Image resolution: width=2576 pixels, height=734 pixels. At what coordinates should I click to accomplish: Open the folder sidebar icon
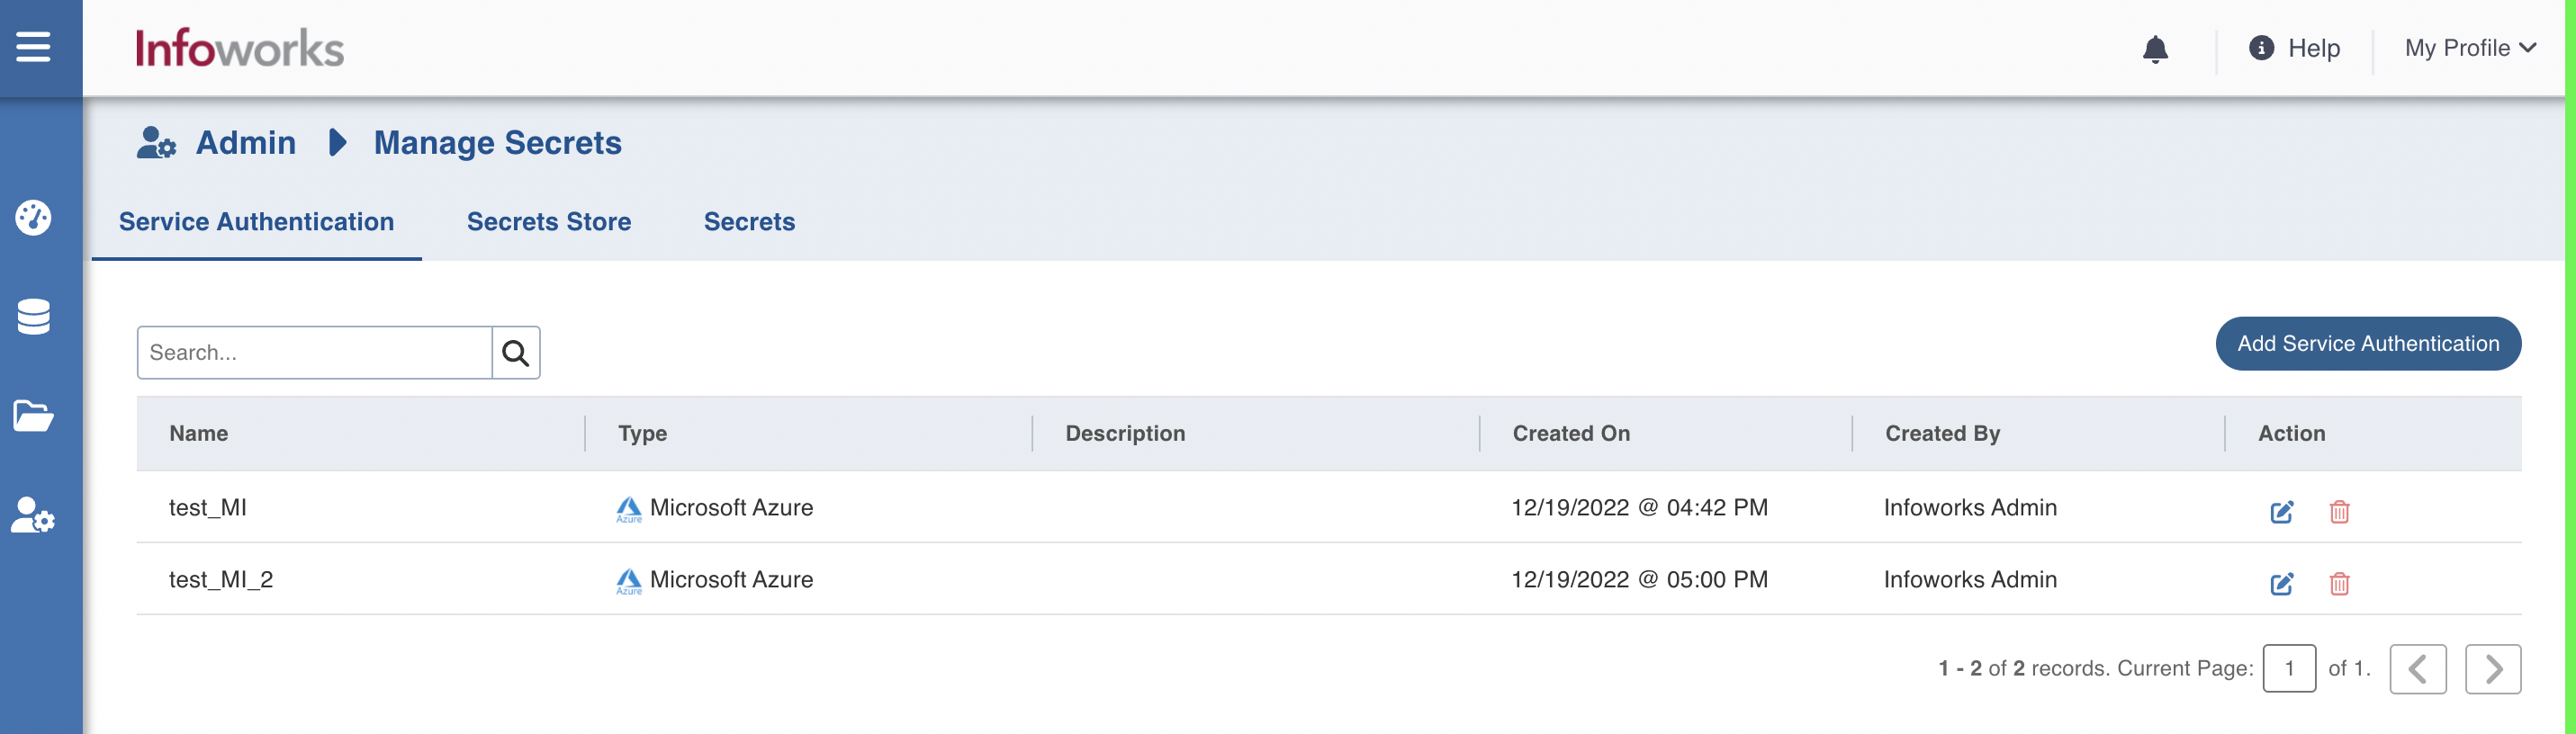coord(33,415)
